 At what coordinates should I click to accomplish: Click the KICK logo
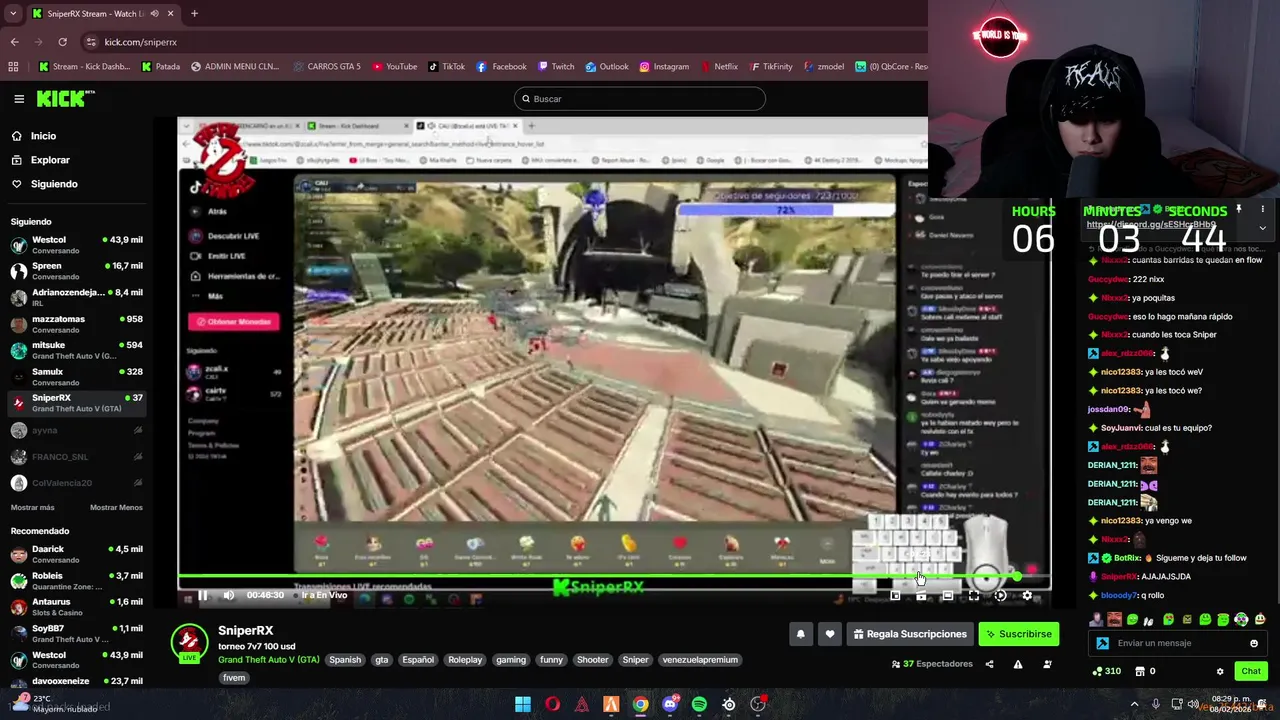pyautogui.click(x=65, y=98)
